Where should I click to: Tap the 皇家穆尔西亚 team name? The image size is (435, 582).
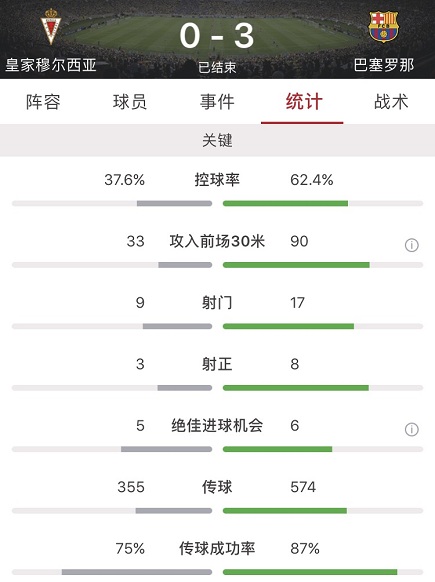click(51, 65)
